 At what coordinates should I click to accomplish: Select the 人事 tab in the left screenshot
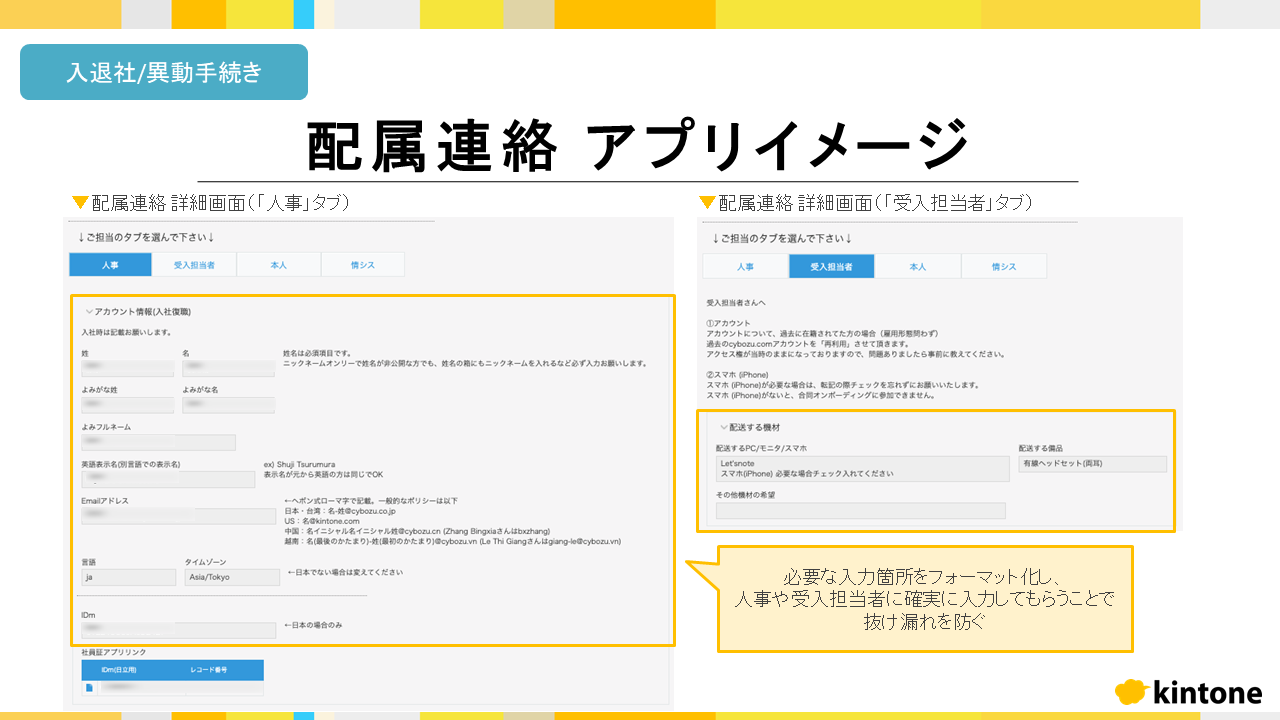pos(110,265)
